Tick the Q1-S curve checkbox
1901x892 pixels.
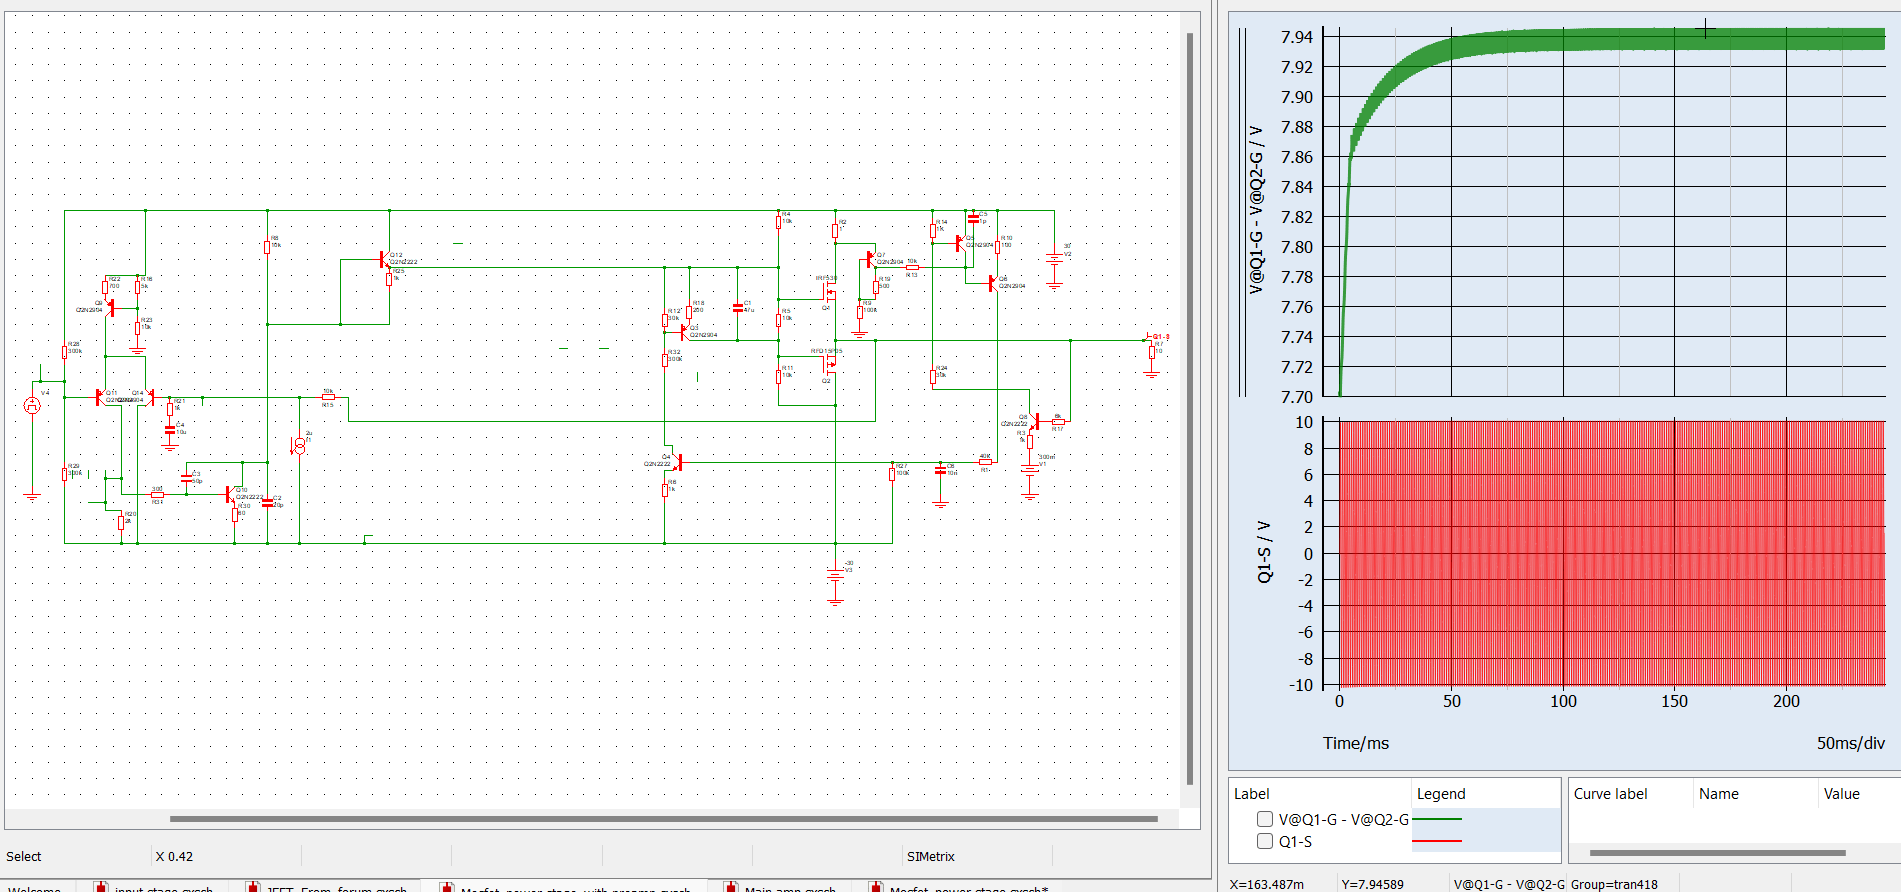(x=1265, y=841)
